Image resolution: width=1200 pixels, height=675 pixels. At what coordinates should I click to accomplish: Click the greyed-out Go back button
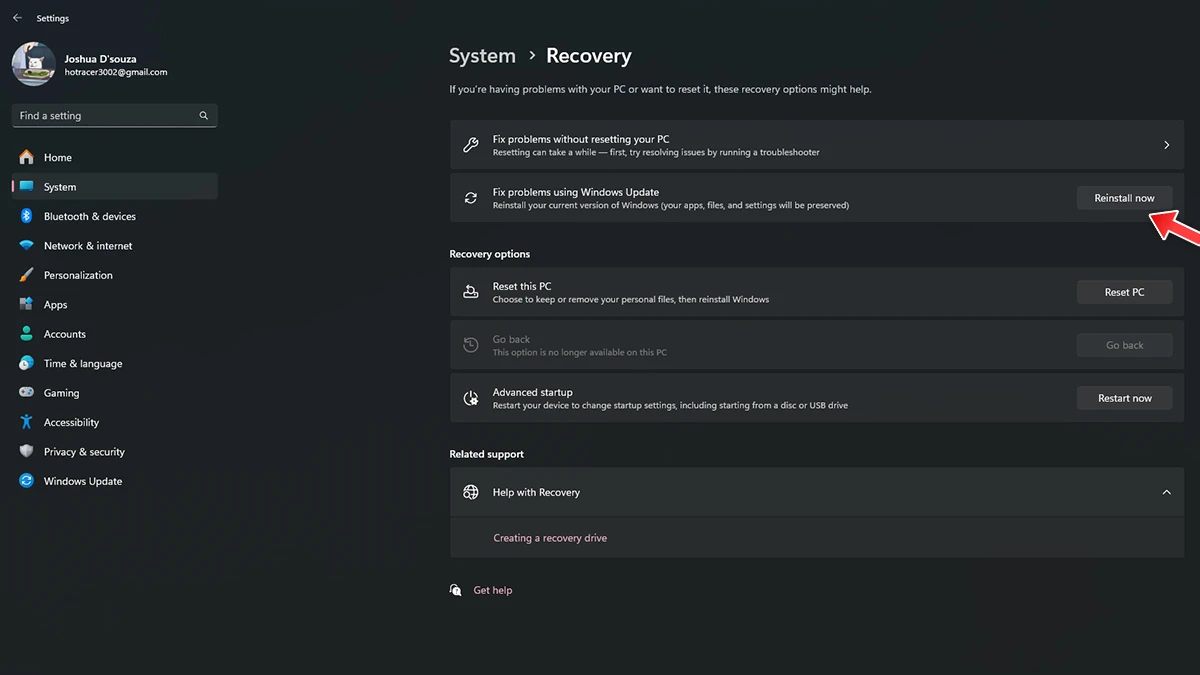click(x=1124, y=345)
